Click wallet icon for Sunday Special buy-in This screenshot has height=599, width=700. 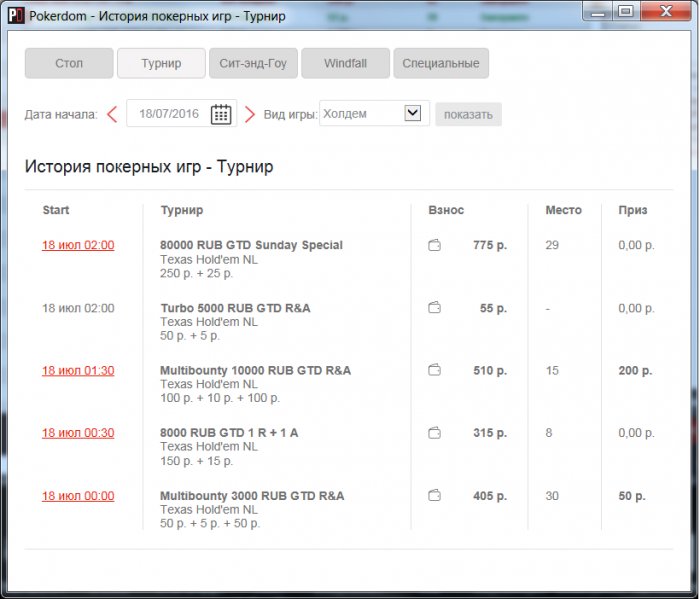pyautogui.click(x=434, y=246)
